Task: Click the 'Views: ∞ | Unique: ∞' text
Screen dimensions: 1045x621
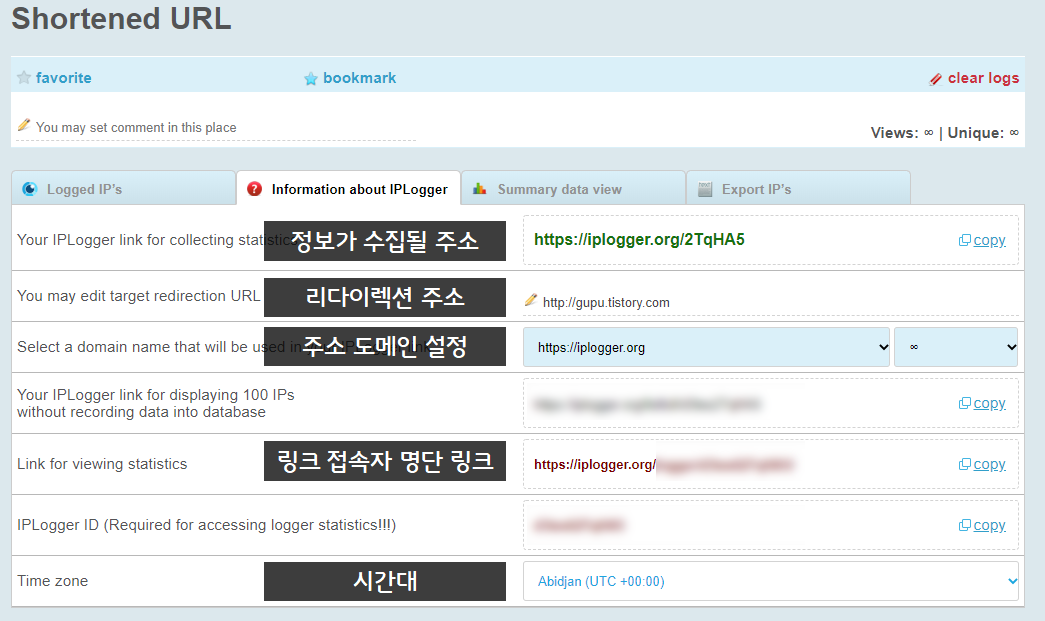Action: click(x=944, y=133)
